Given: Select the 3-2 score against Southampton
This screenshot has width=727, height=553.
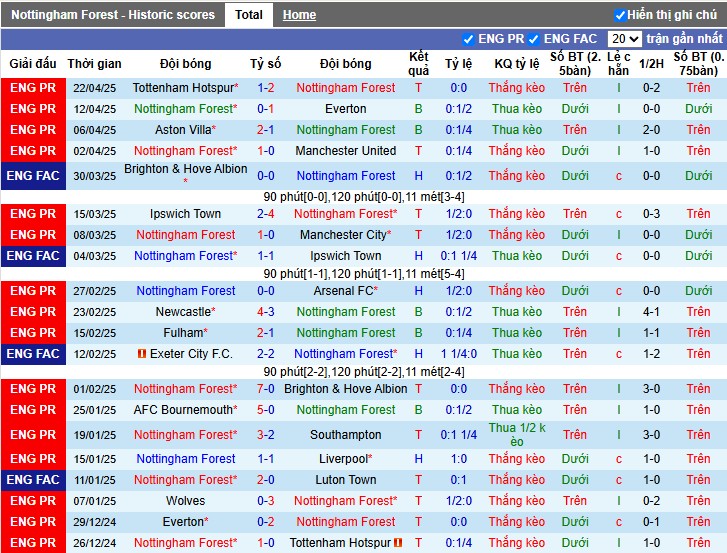Looking at the screenshot, I should tap(266, 435).
